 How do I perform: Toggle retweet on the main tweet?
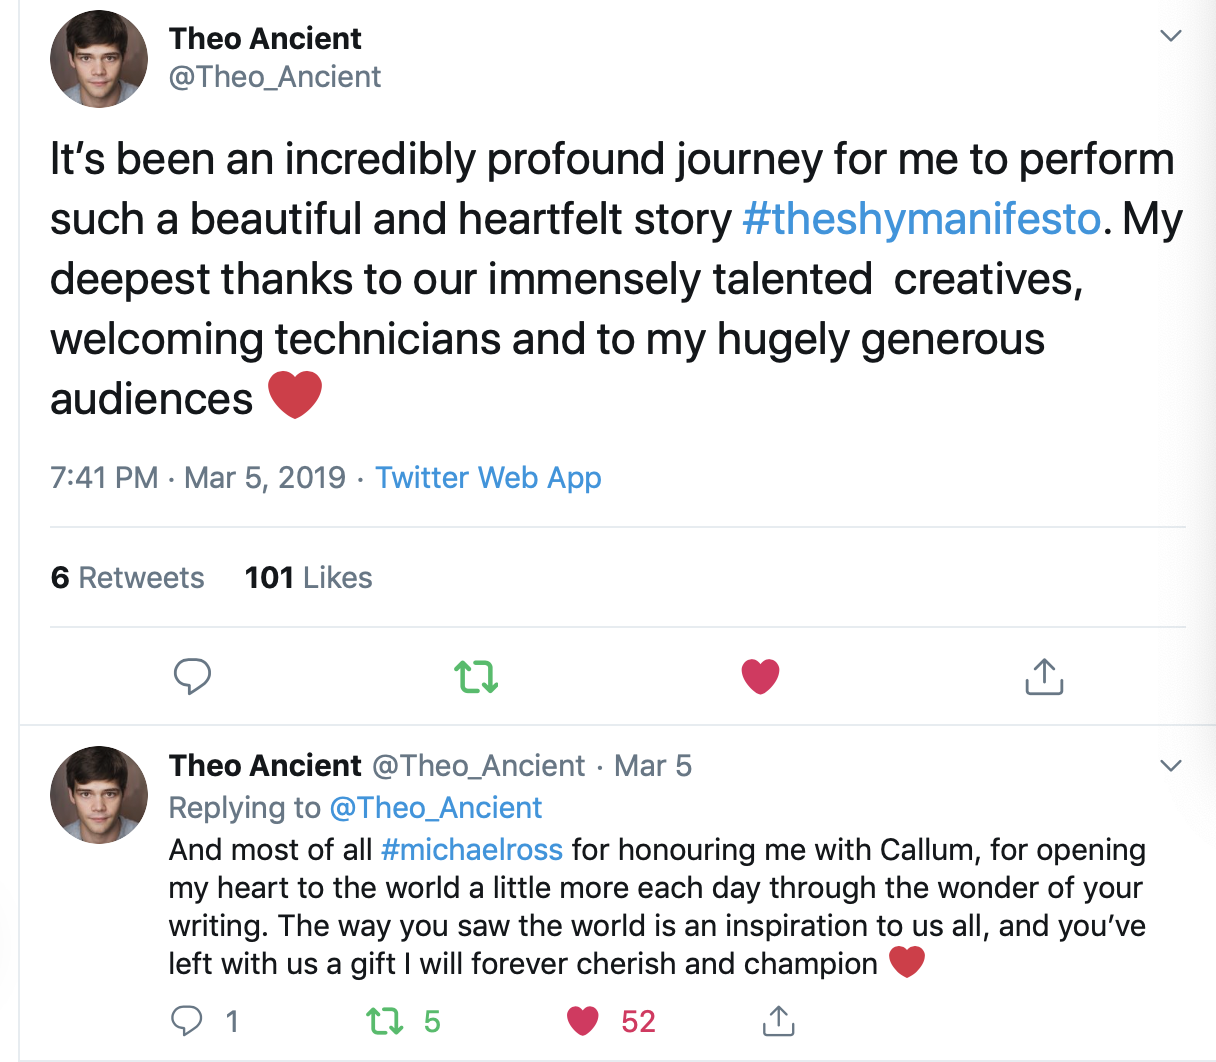pos(476,677)
